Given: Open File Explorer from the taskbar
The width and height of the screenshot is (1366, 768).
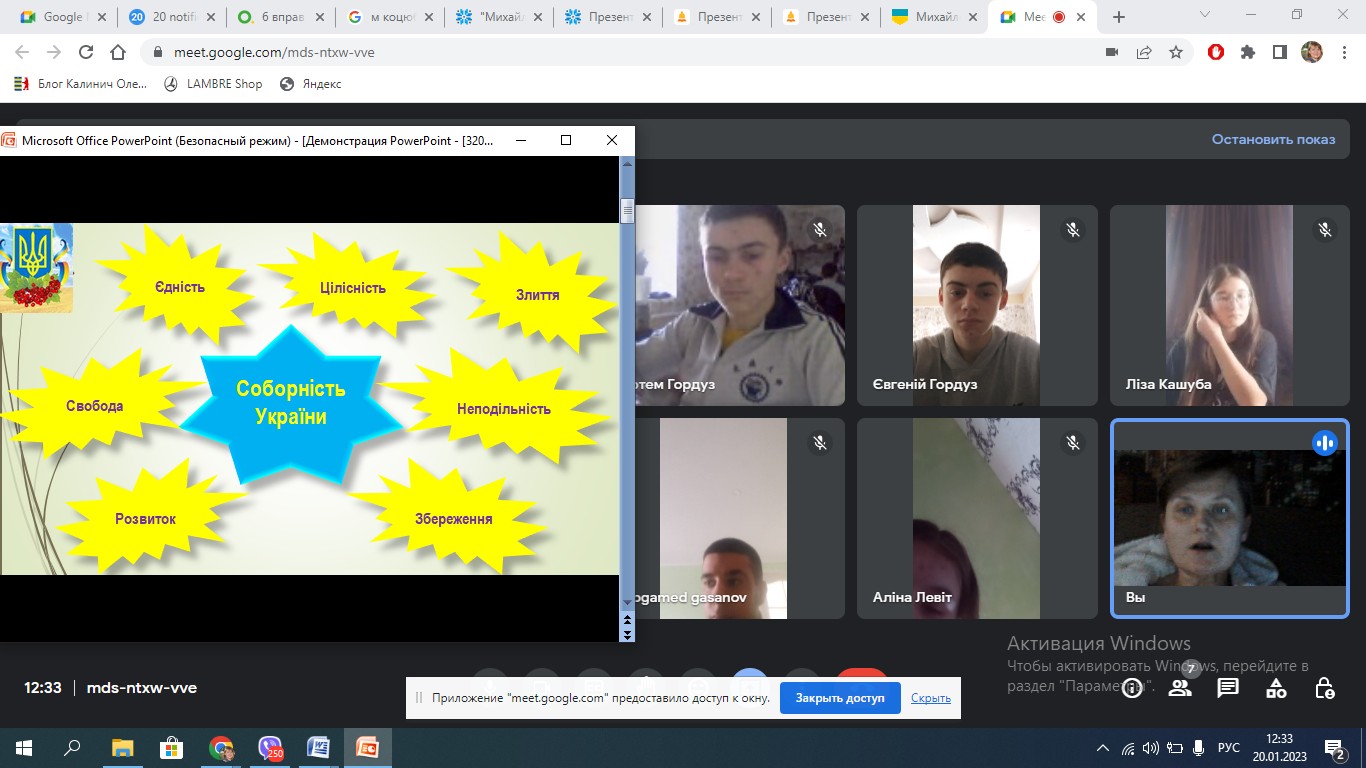Looking at the screenshot, I should [x=122, y=747].
